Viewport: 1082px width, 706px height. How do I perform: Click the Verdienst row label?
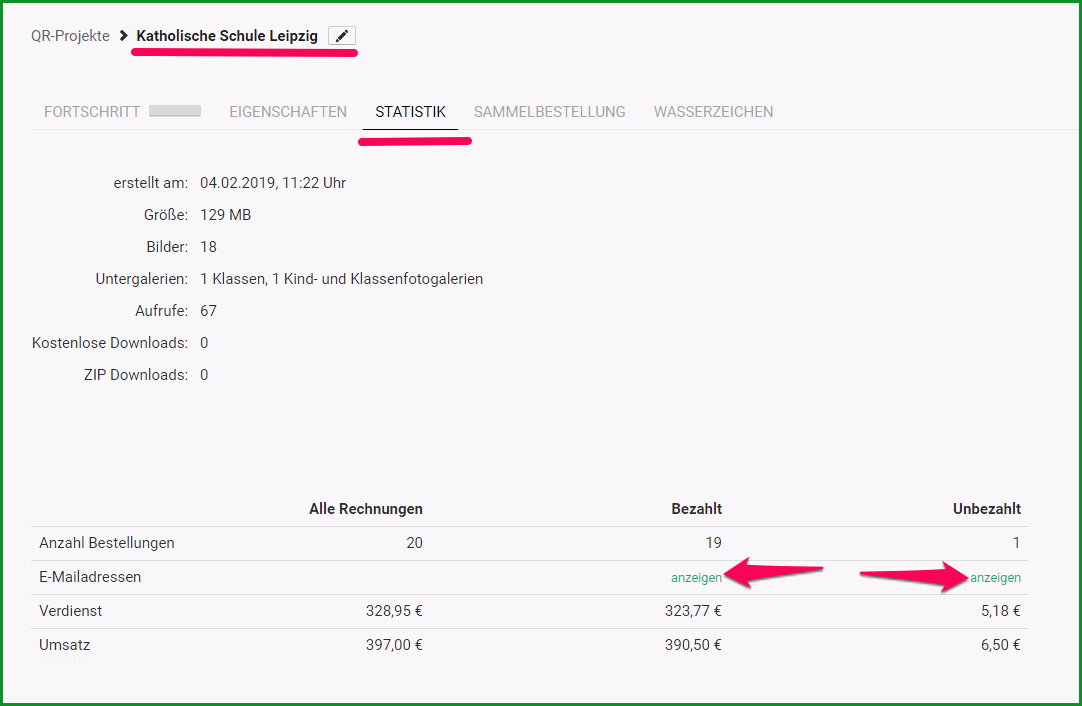70,611
